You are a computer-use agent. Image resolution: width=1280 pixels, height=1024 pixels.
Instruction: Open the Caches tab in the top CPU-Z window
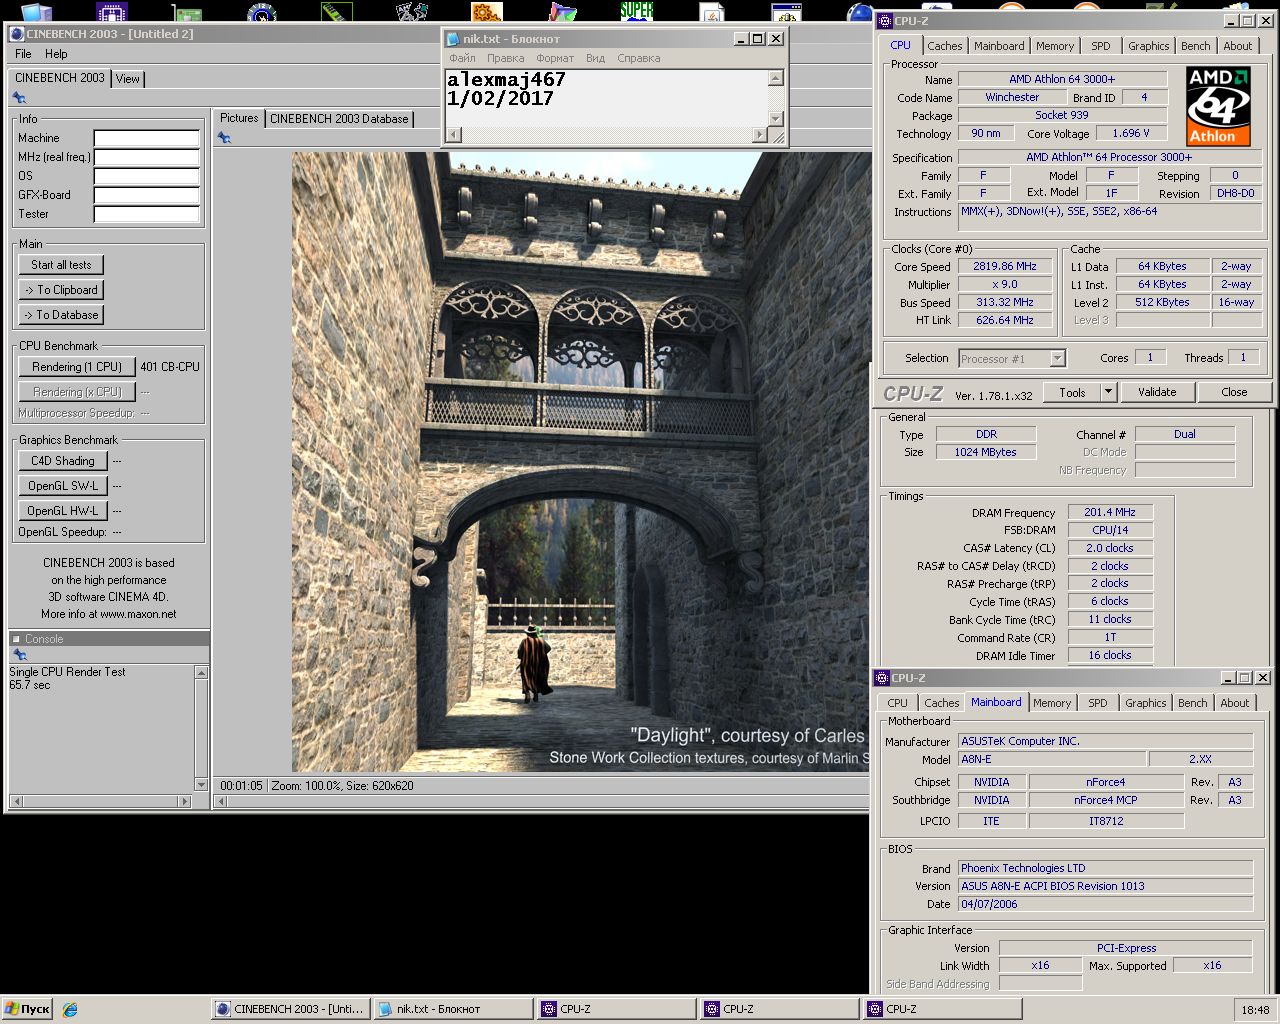point(944,46)
